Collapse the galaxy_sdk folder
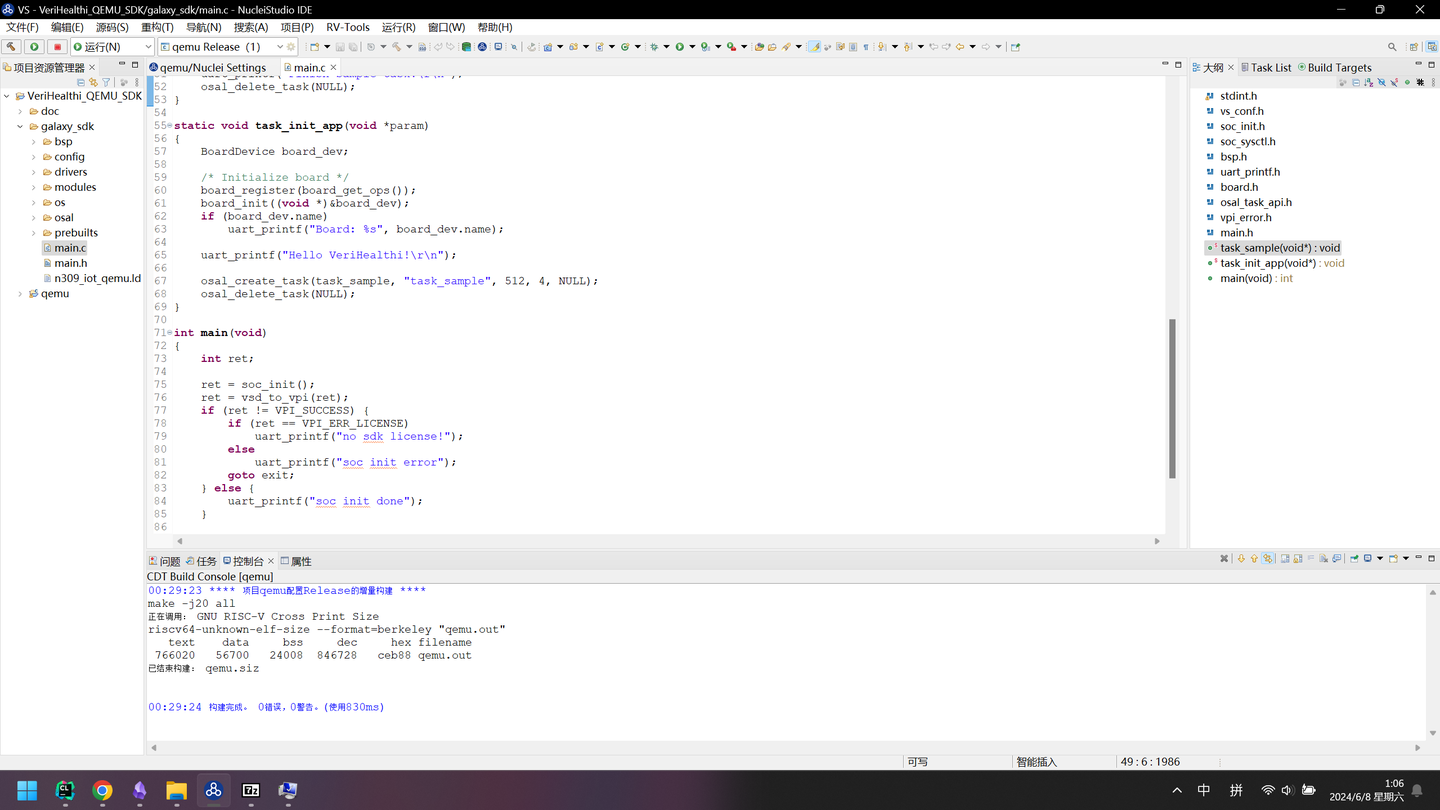 tap(20, 127)
